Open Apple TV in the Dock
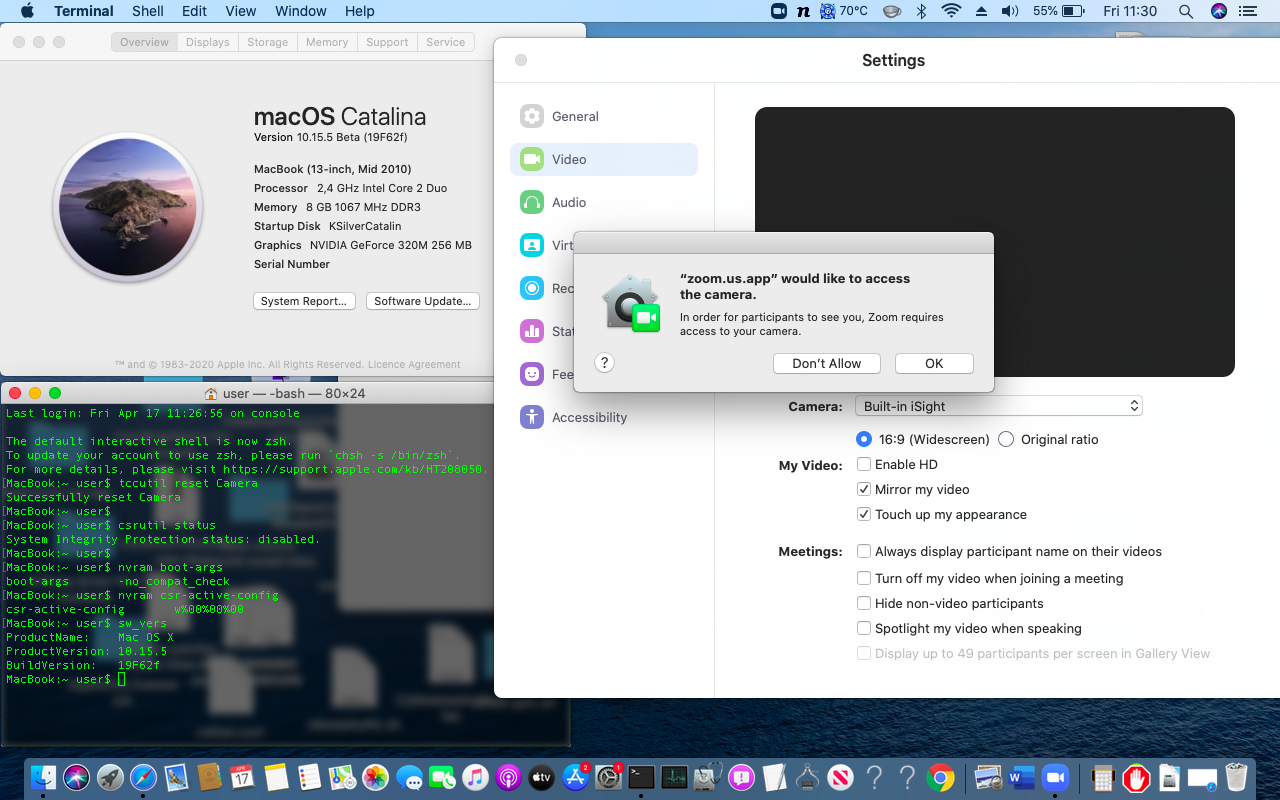This screenshot has width=1280, height=800. [x=541, y=777]
